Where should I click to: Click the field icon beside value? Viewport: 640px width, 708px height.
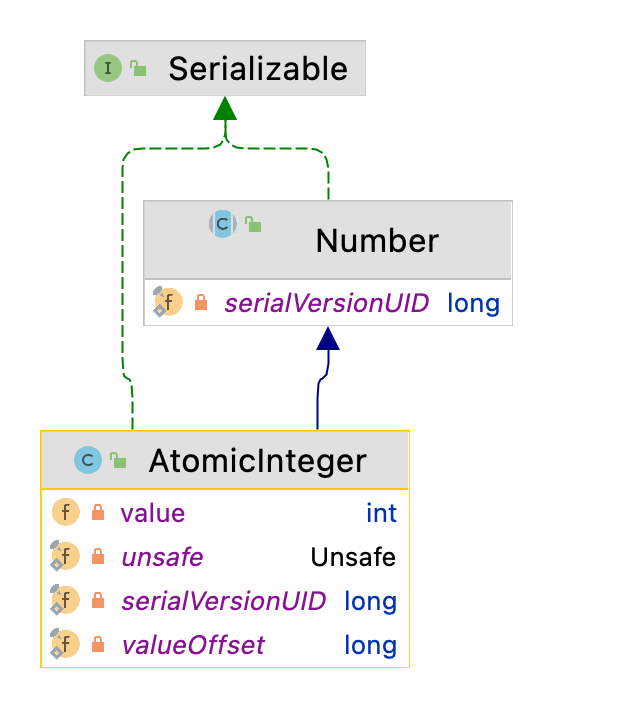point(66,512)
